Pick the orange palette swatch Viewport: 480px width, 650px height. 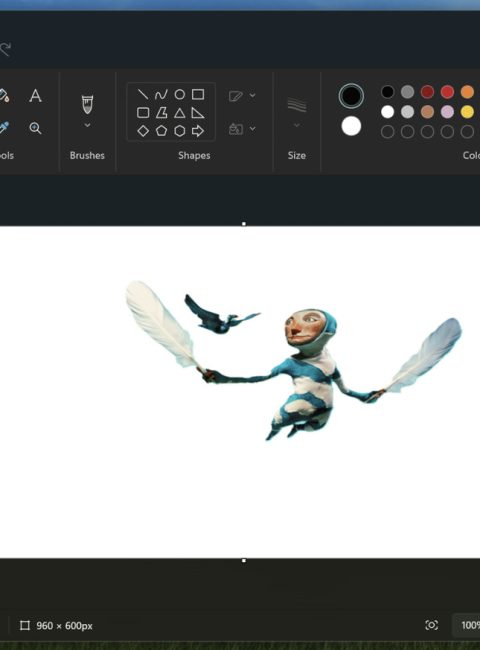[x=467, y=92]
